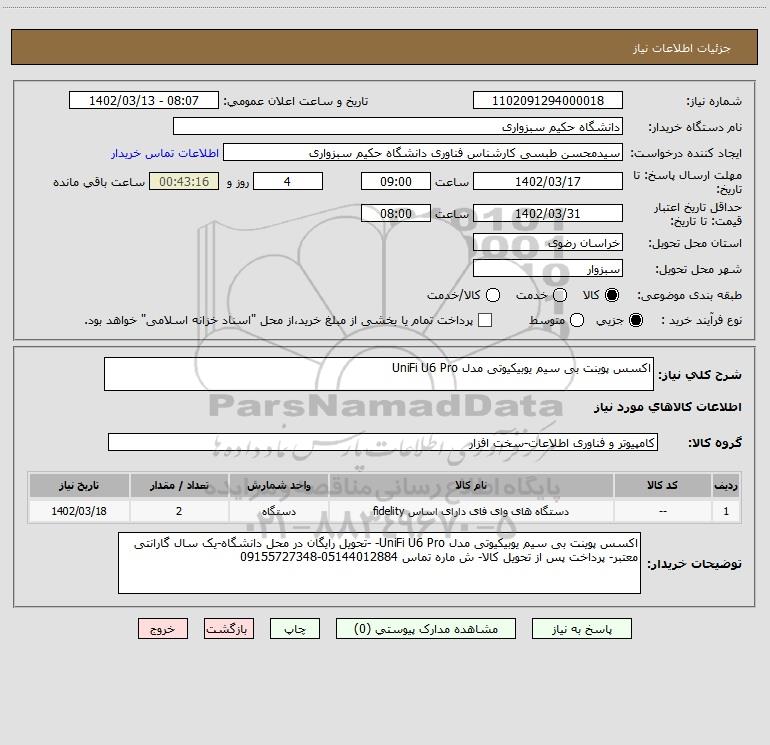
Task: Click the quantity cell showing 2
Action: [x=179, y=511]
